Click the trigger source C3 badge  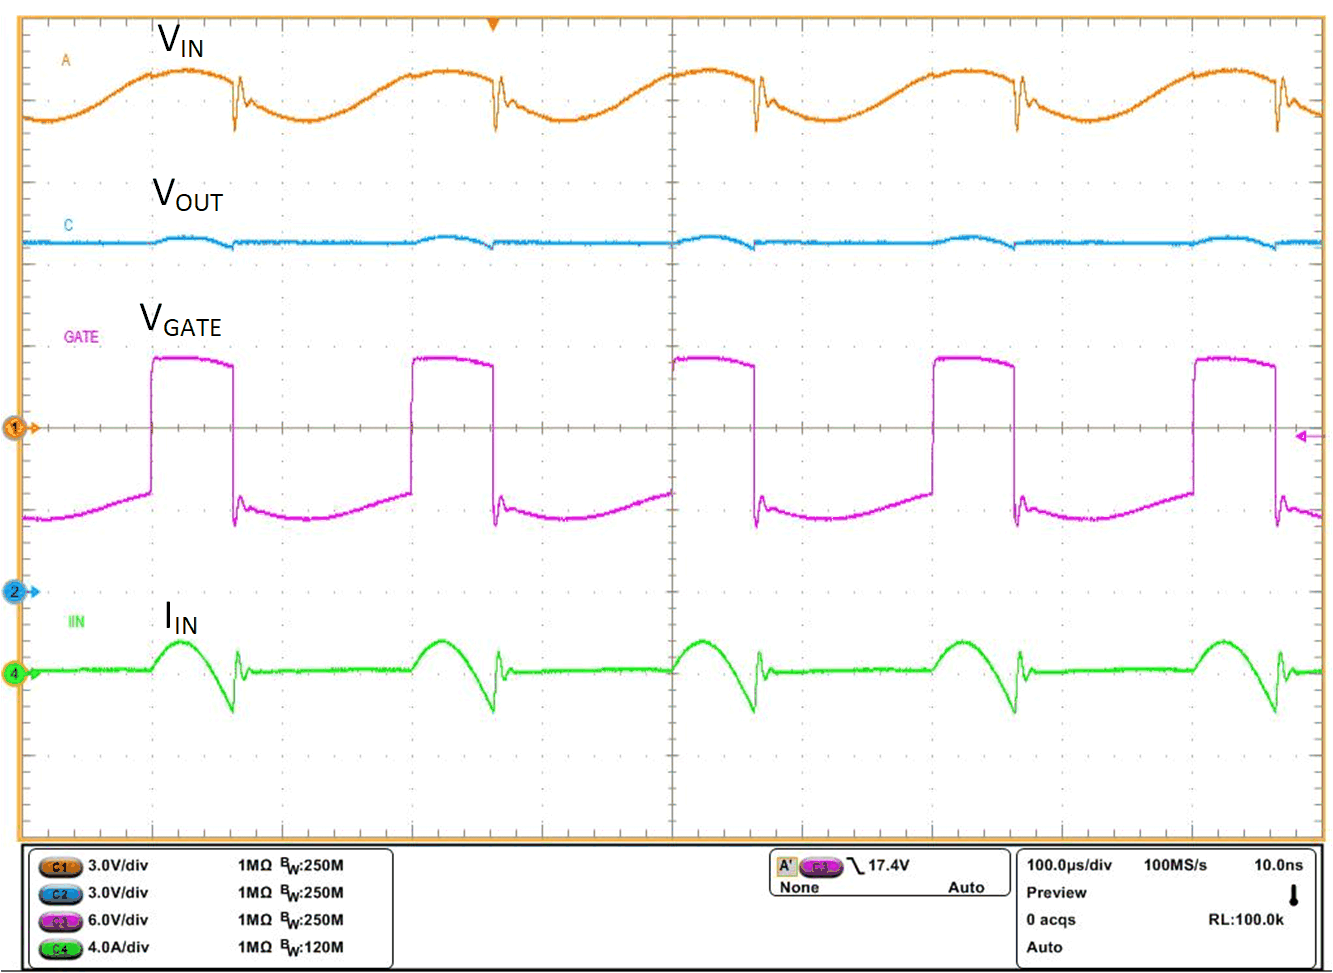tap(821, 865)
